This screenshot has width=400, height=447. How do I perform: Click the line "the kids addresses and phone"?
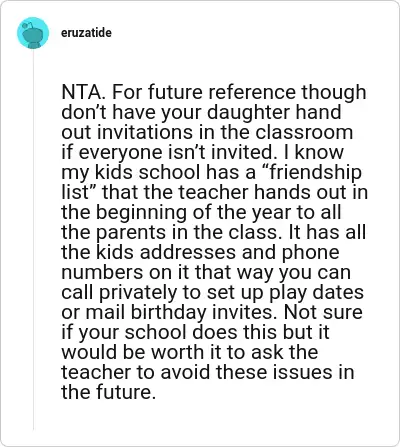pos(200,252)
